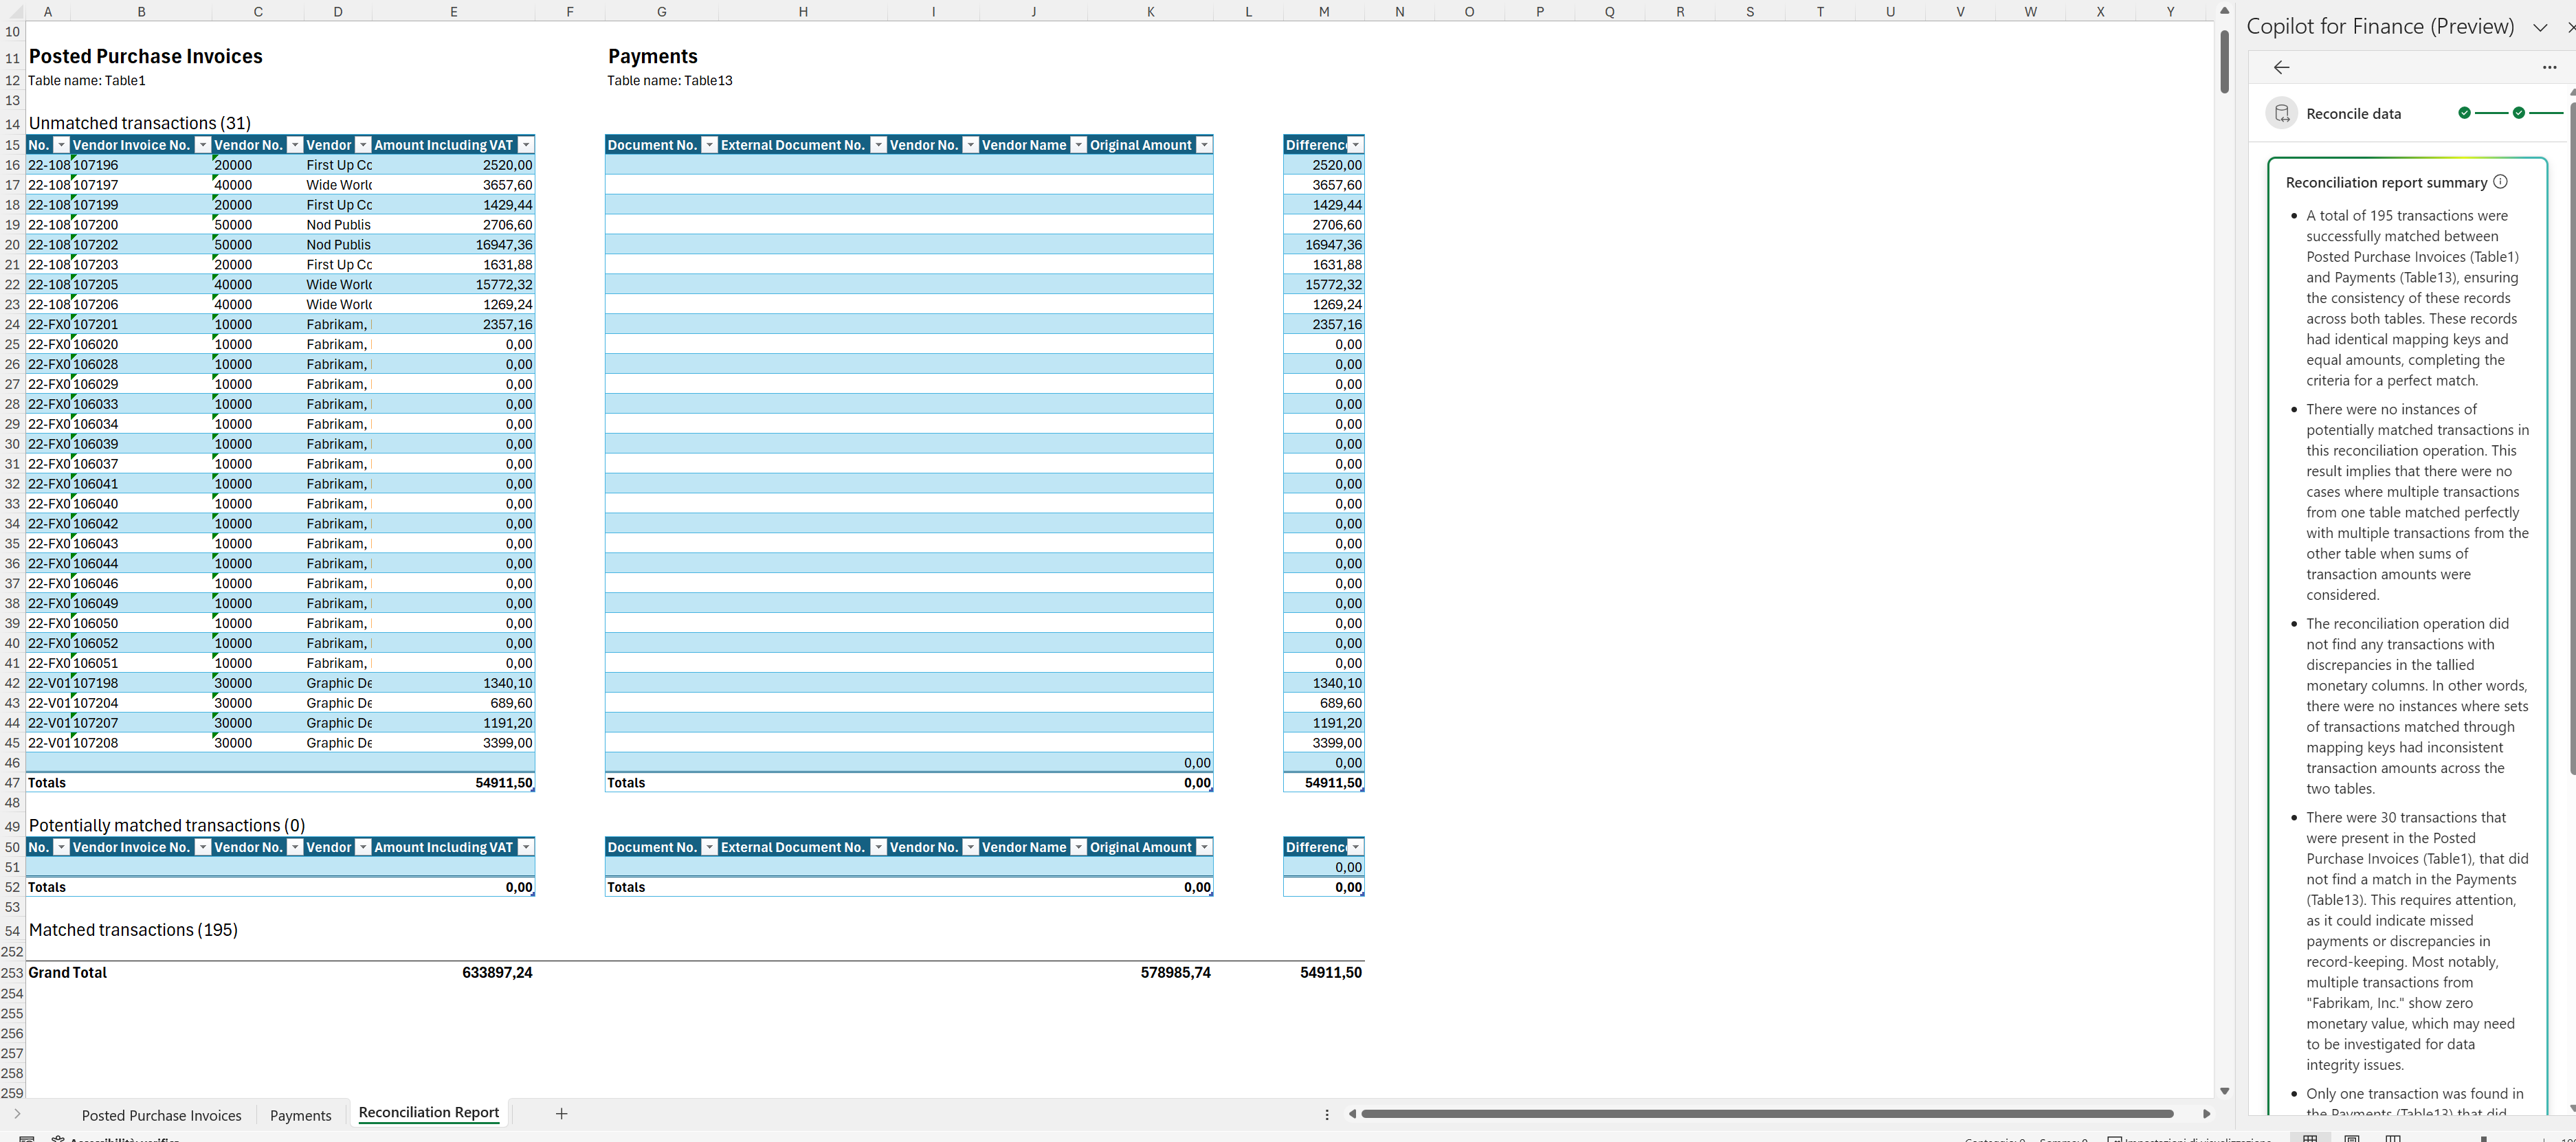Viewport: 2576px width, 1142px height.
Task: Click vertical scrollbar down arrow of sheet
Action: click(2224, 1091)
